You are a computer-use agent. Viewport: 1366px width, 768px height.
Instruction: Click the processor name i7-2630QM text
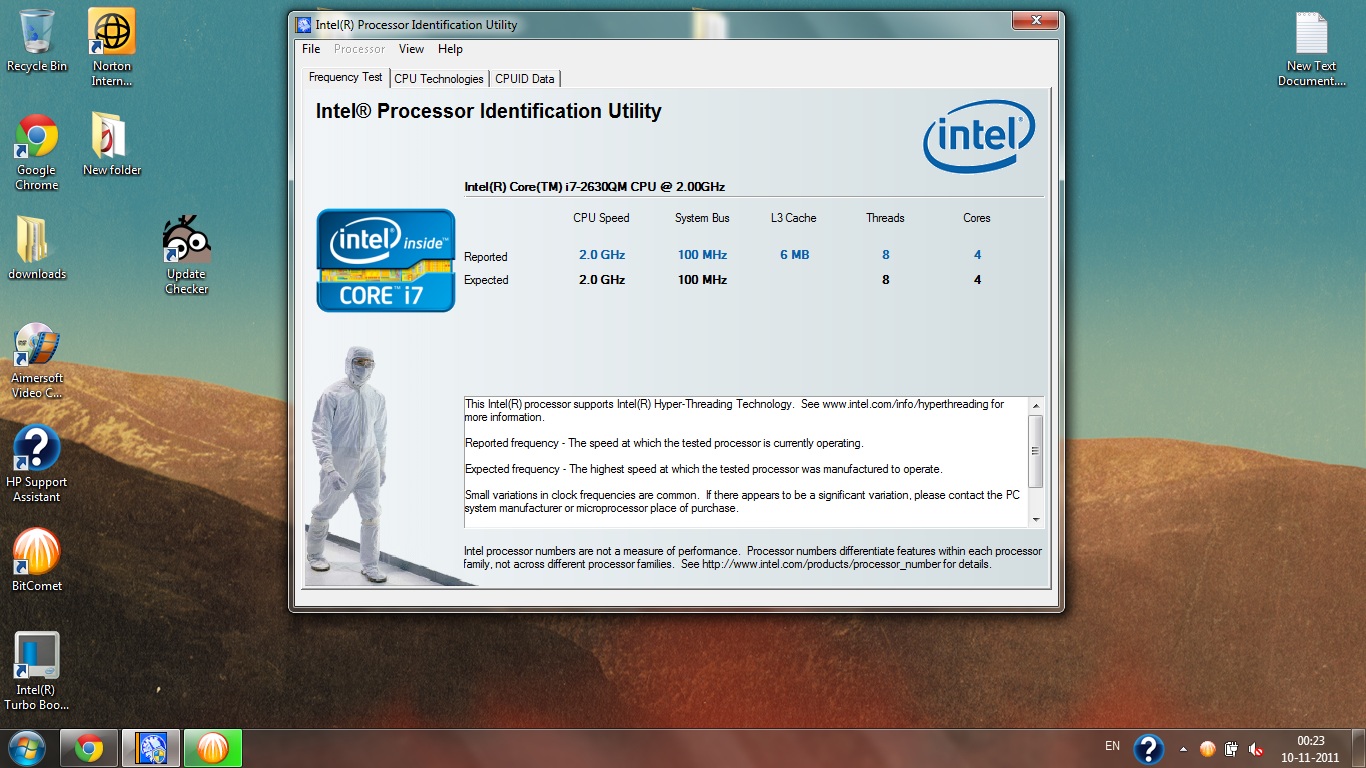pos(594,187)
